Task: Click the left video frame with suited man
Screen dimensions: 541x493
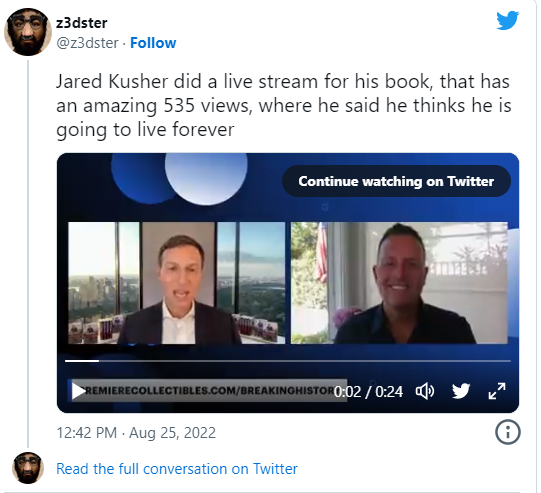Action: pyautogui.click(x=177, y=283)
